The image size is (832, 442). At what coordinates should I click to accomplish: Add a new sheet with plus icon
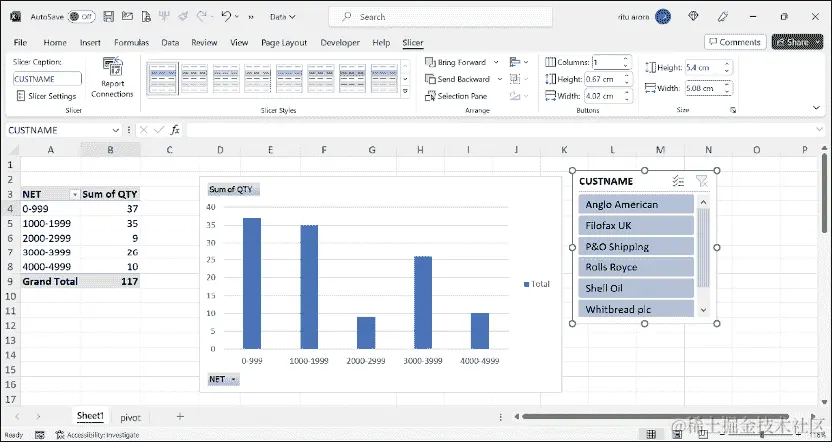click(180, 417)
